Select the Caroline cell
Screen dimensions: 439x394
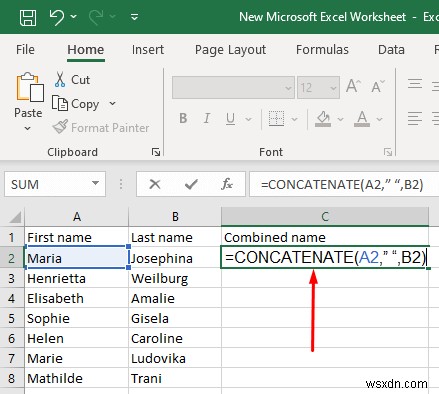[175, 339]
